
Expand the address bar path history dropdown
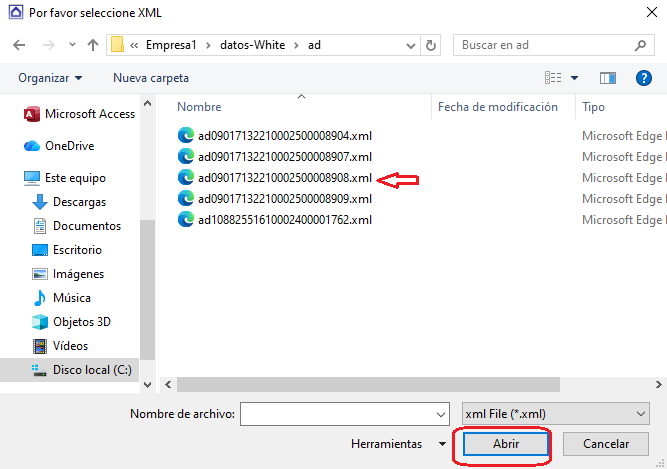(x=407, y=45)
